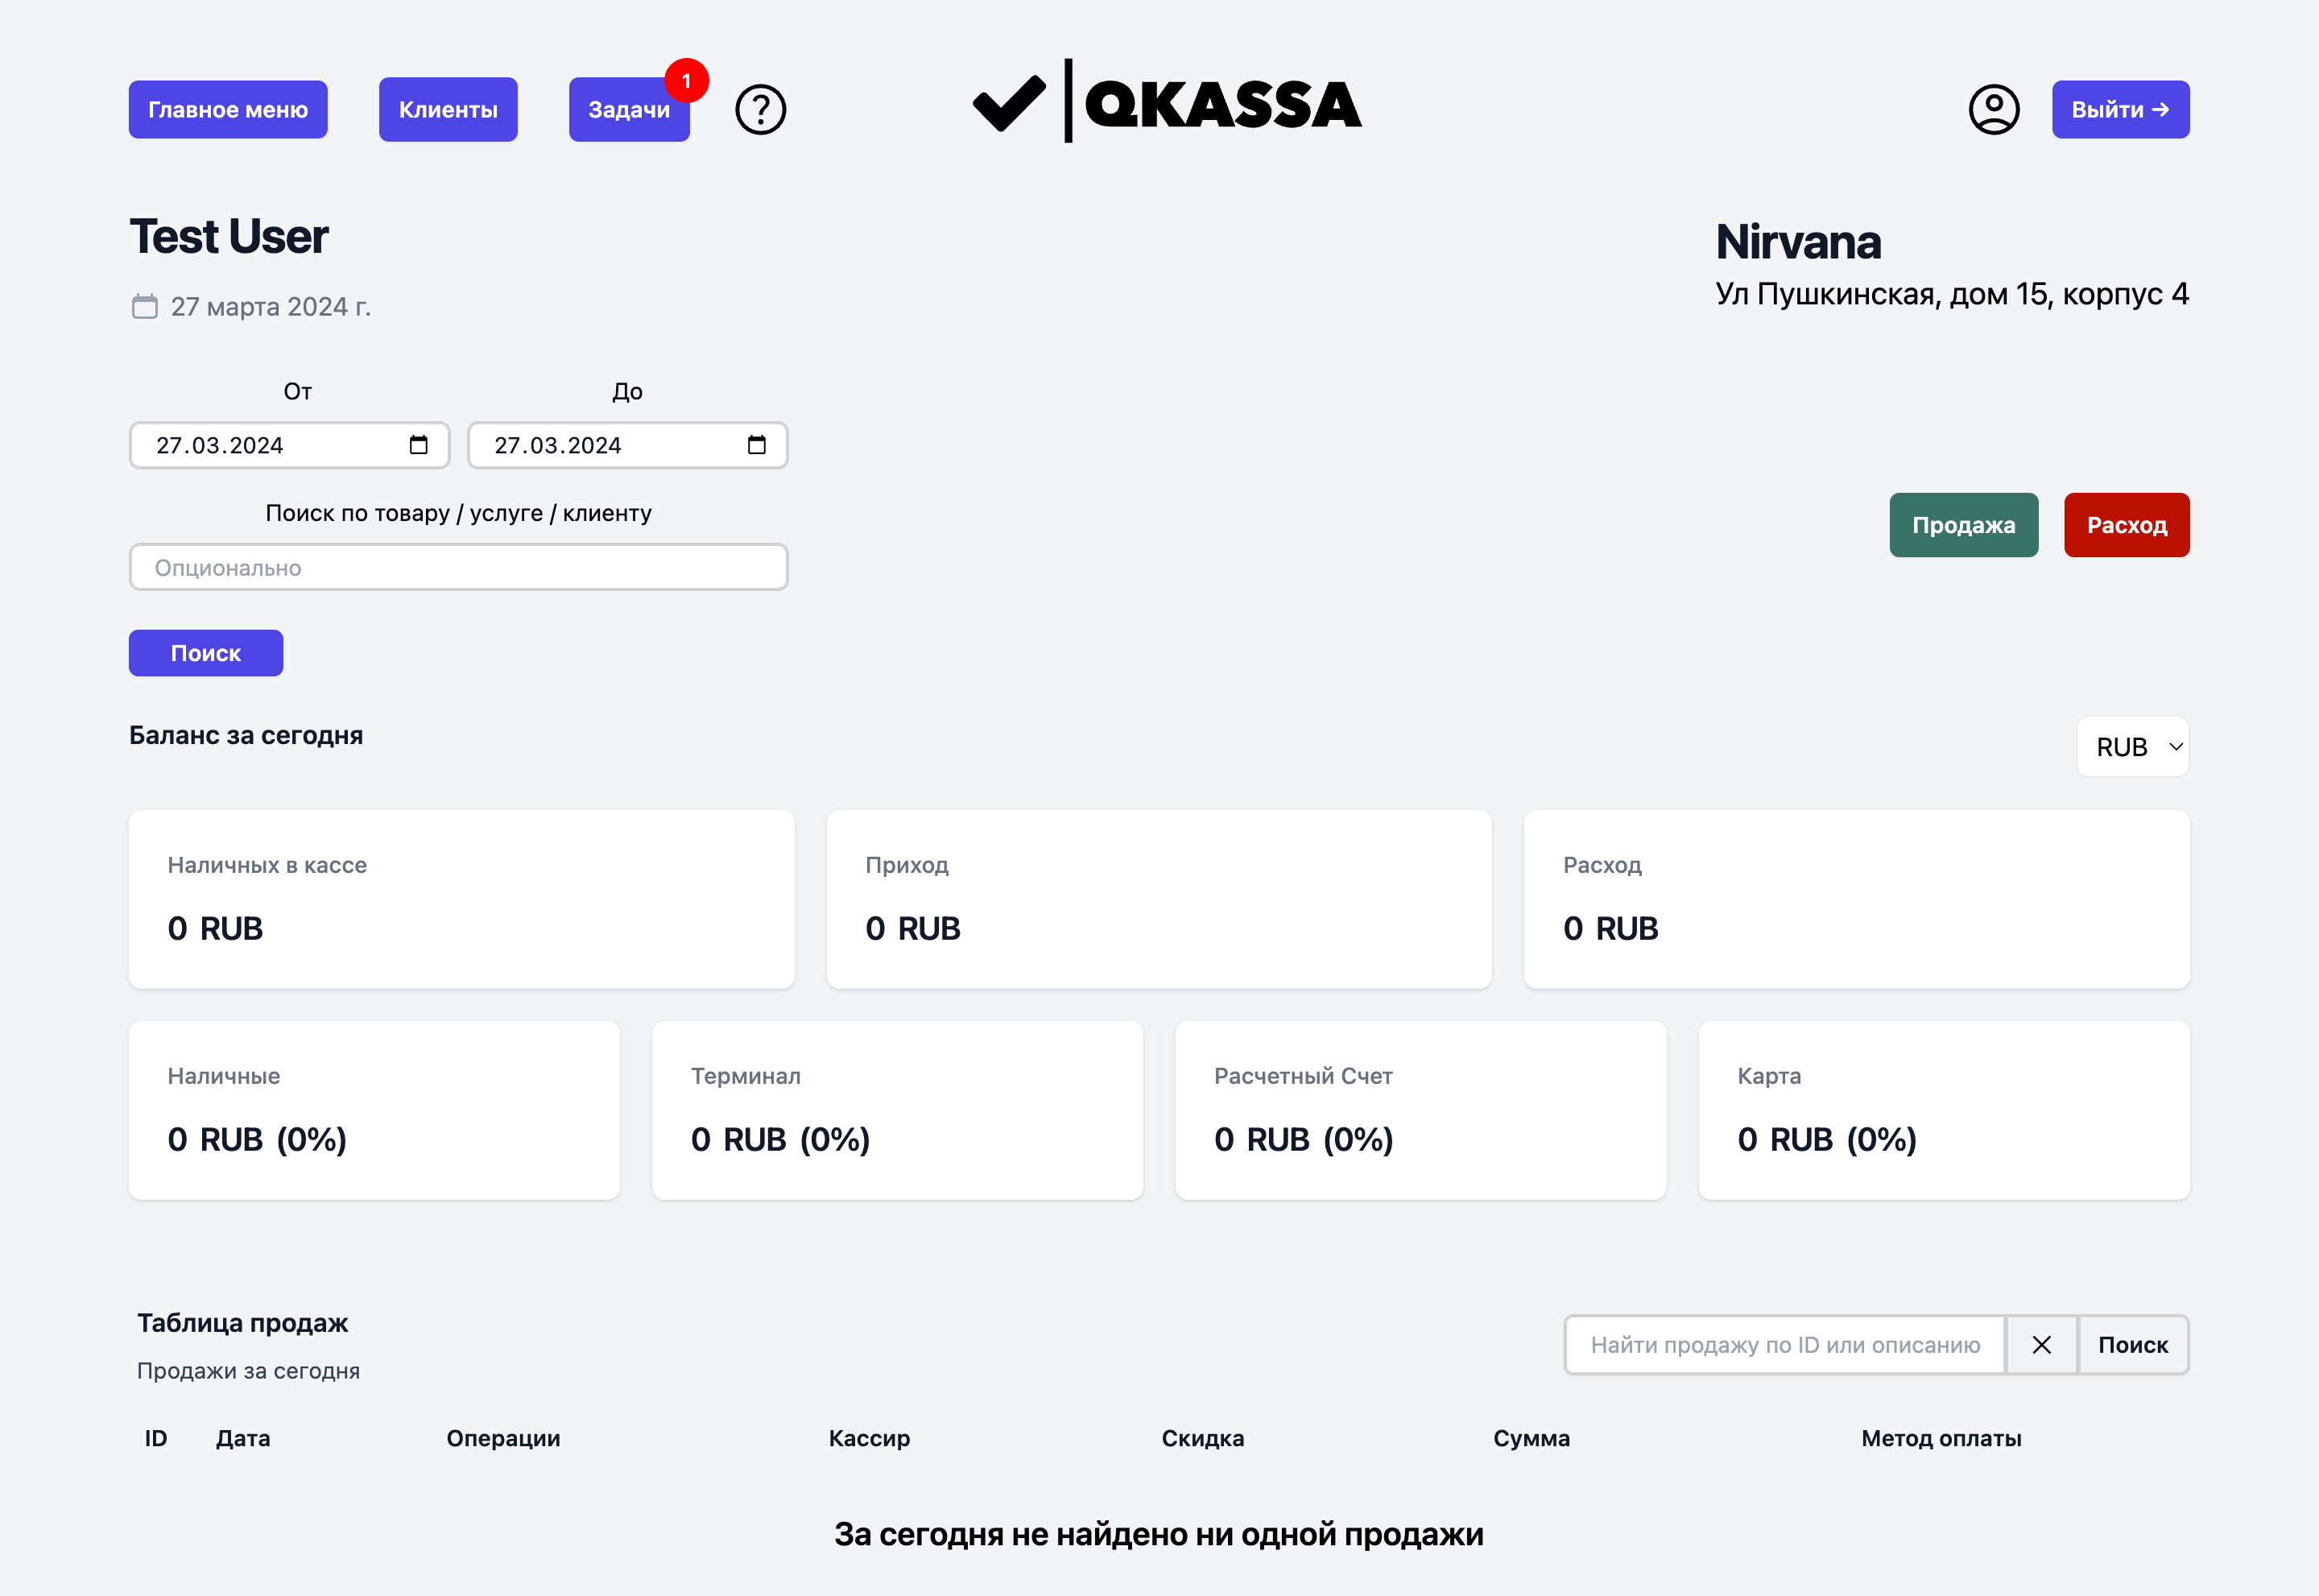Open calendar picker in До date field

click(756, 445)
